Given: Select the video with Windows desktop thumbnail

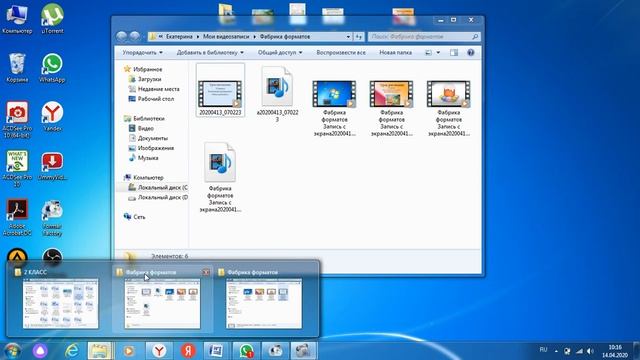Looking at the screenshot, I should [x=334, y=108].
